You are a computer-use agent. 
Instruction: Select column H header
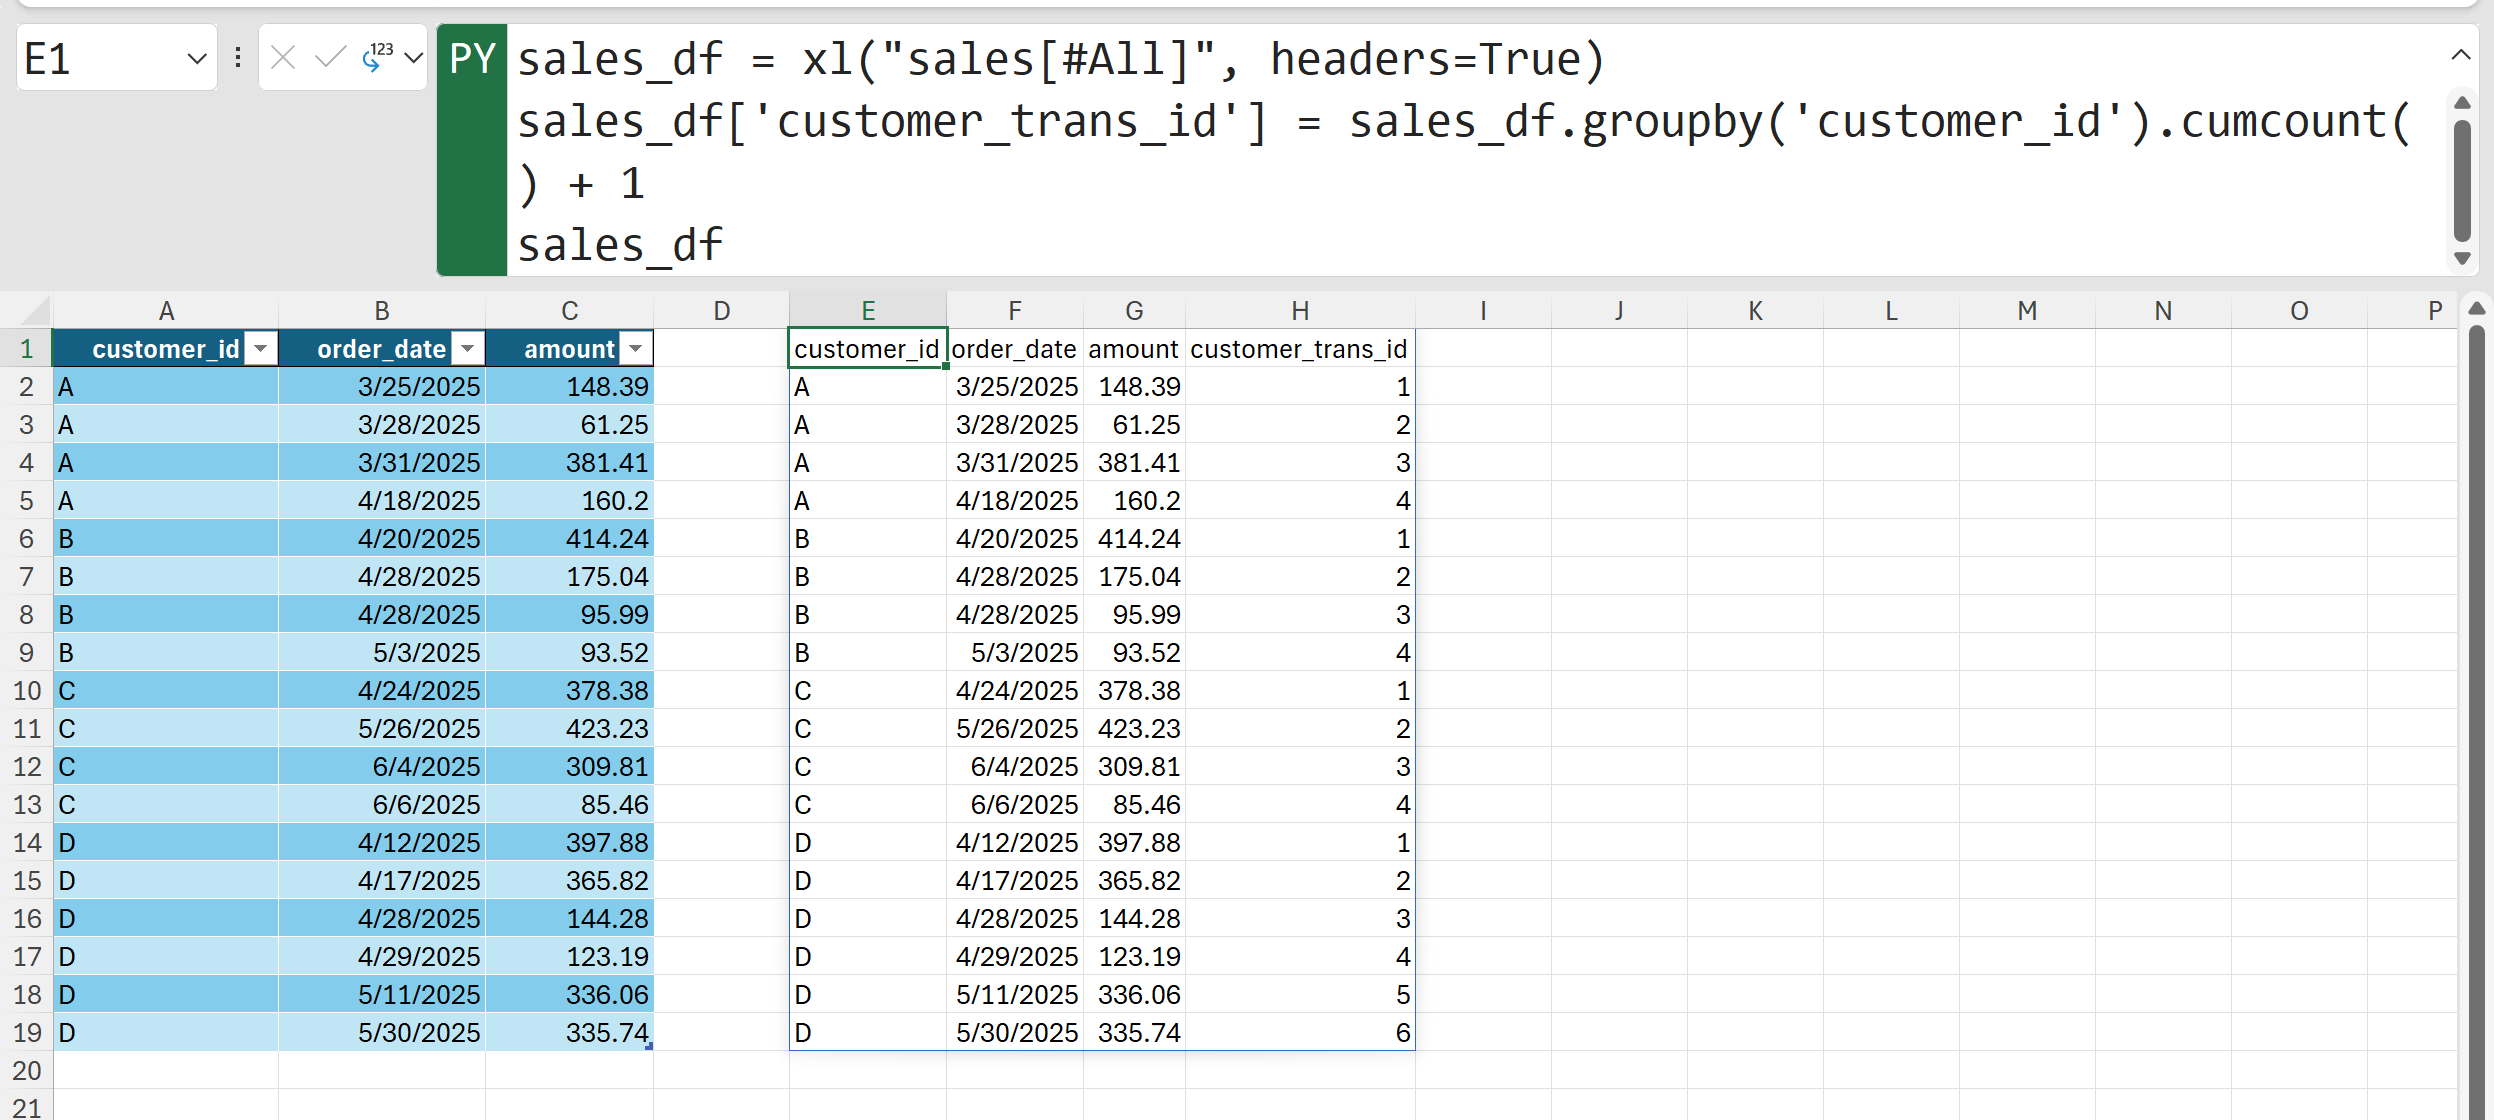[1299, 311]
